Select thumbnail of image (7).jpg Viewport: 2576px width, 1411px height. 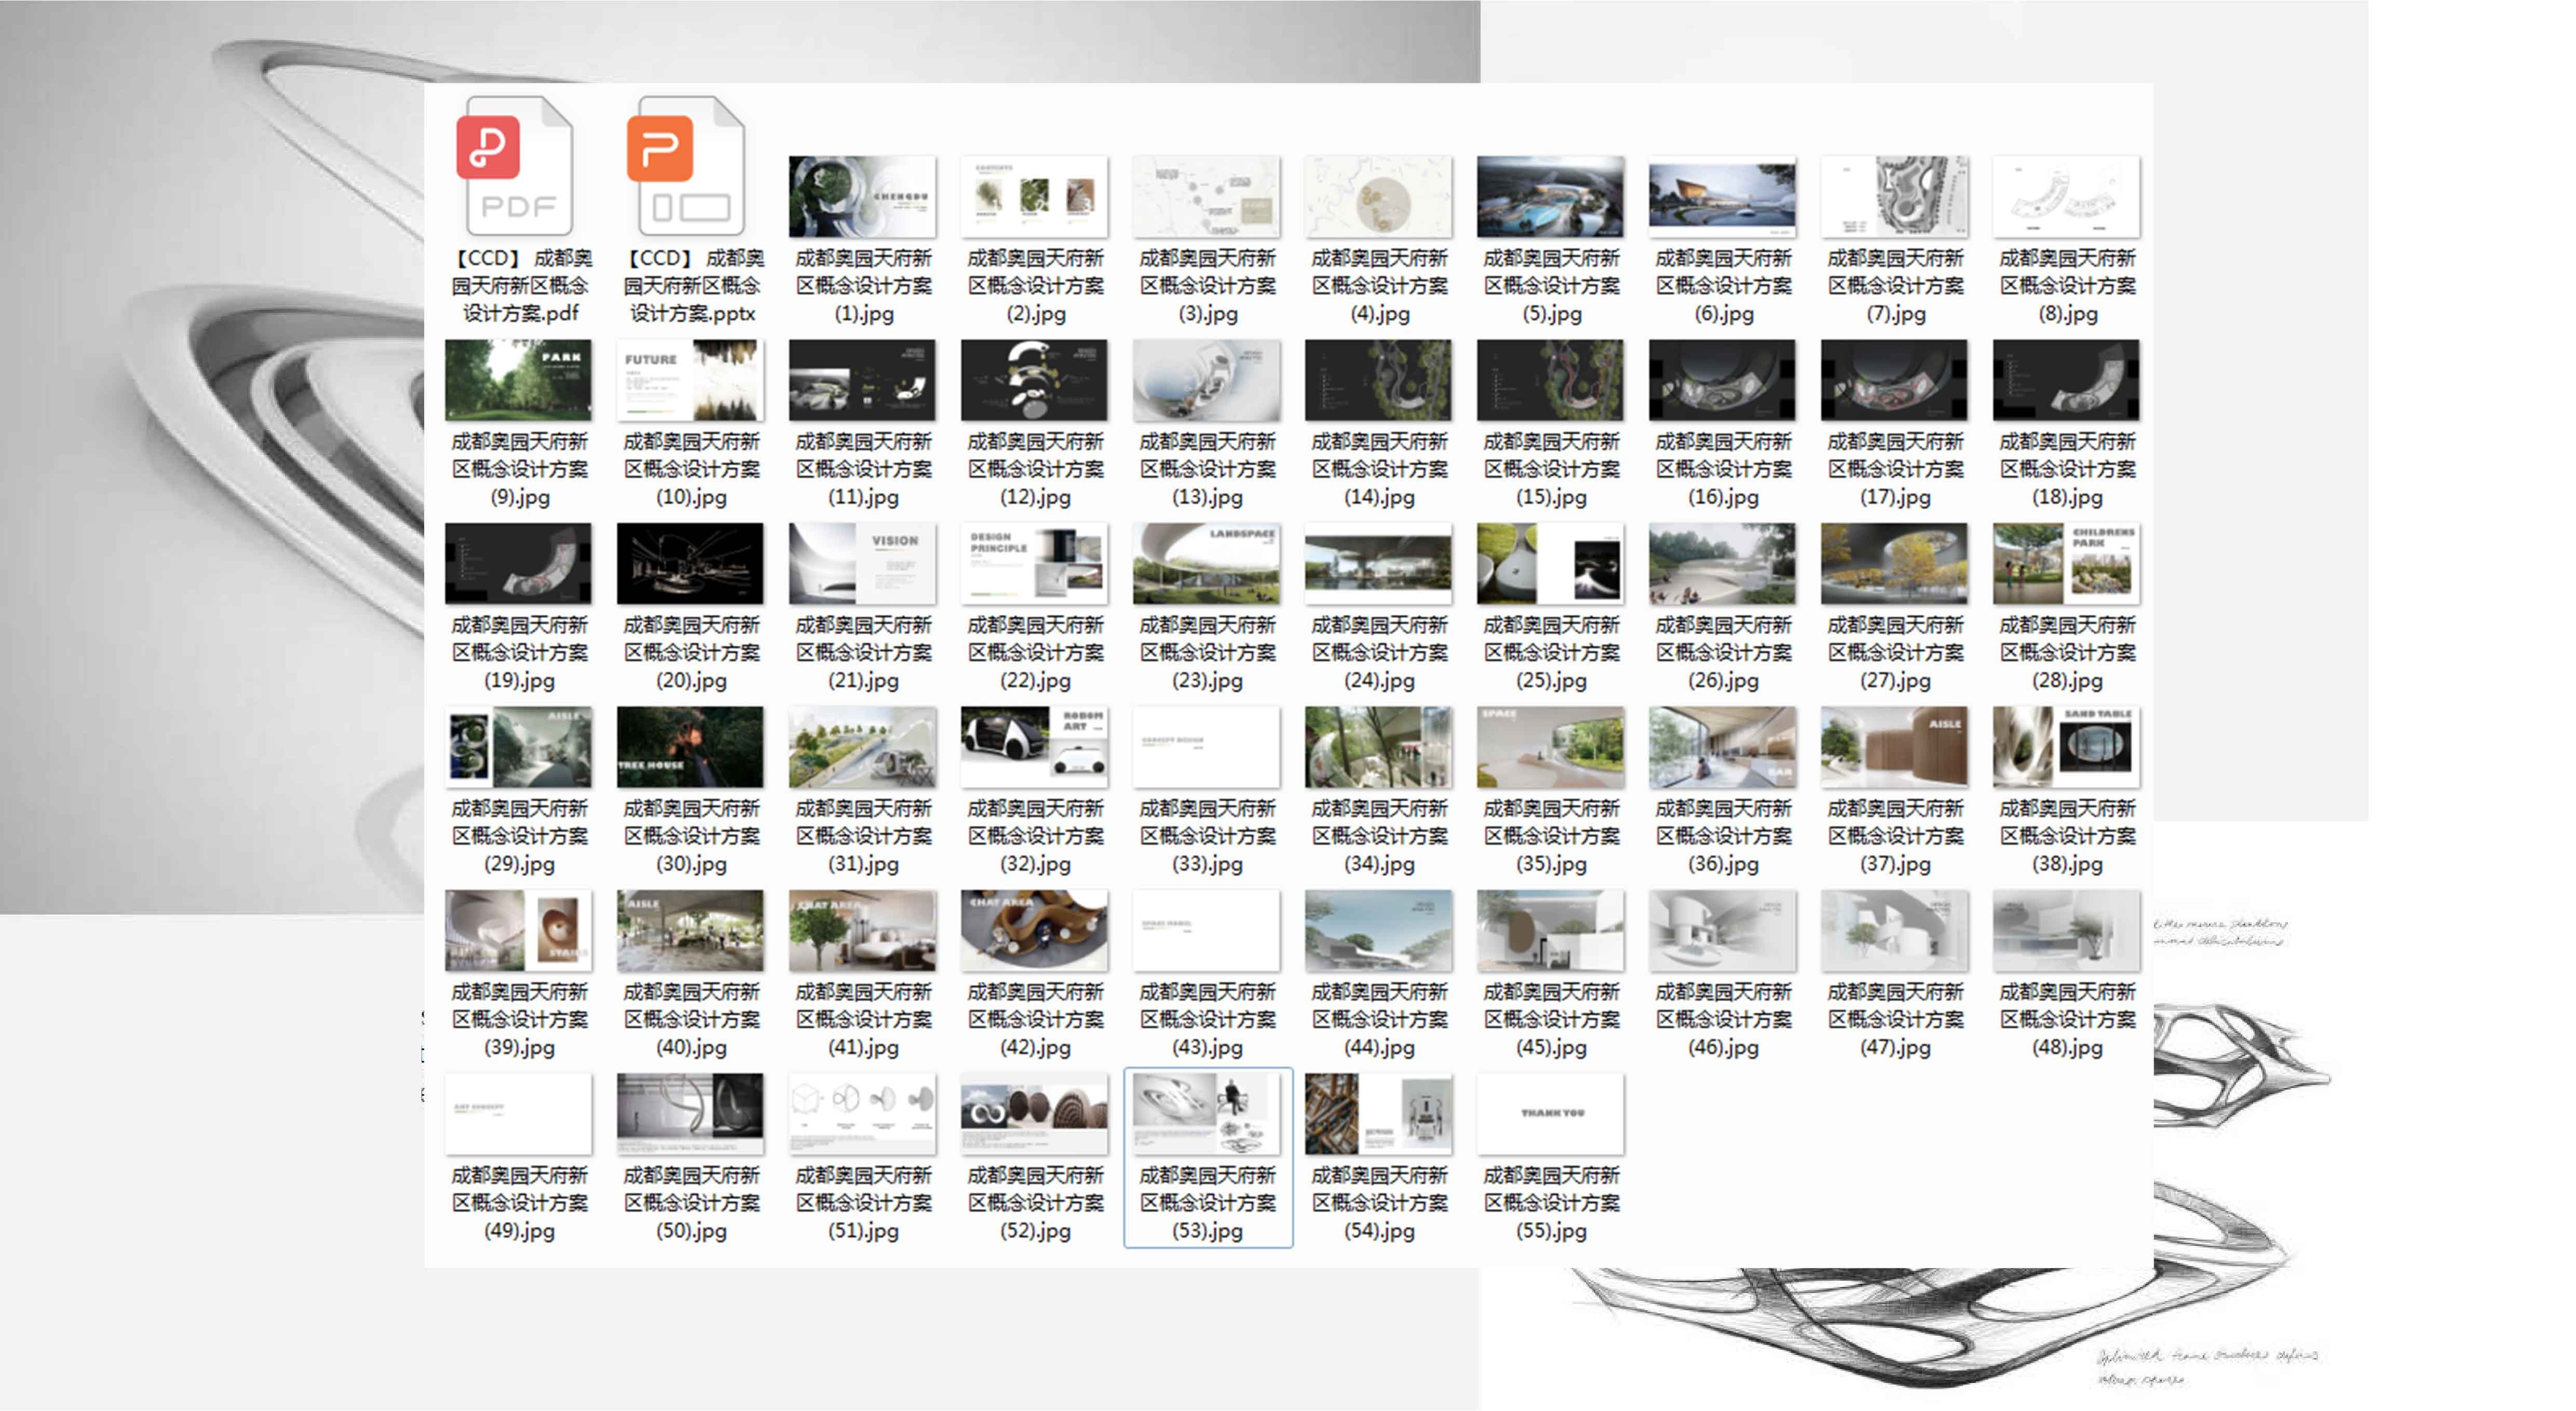[x=1894, y=197]
